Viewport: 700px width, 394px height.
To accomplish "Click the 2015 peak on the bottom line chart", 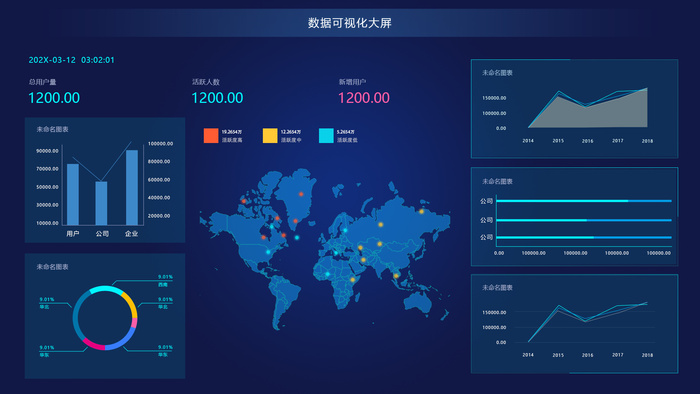I will (558, 306).
